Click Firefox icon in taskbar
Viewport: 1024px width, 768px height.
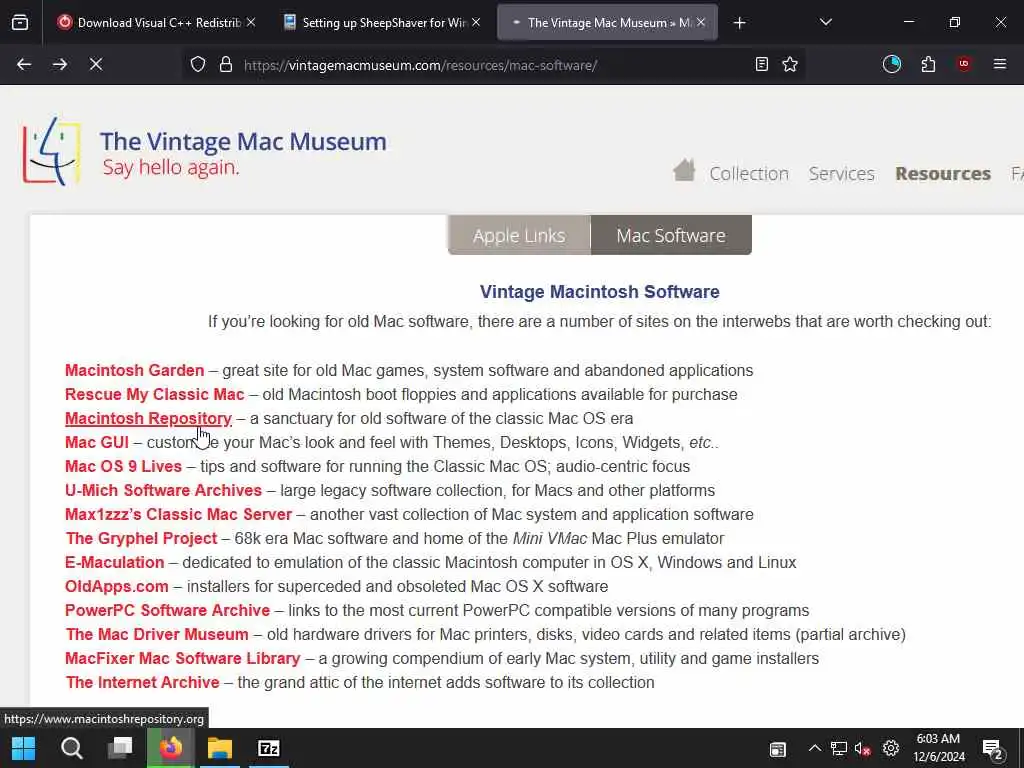coord(171,748)
